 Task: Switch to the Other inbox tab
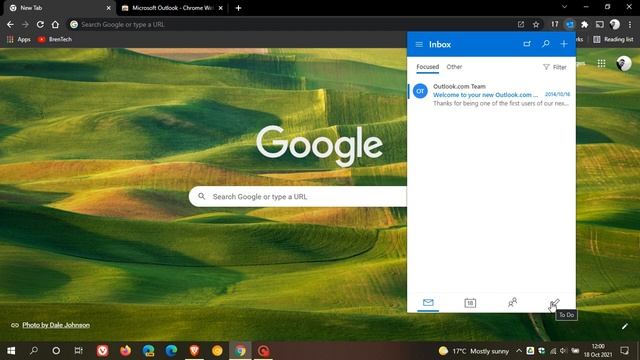454,67
